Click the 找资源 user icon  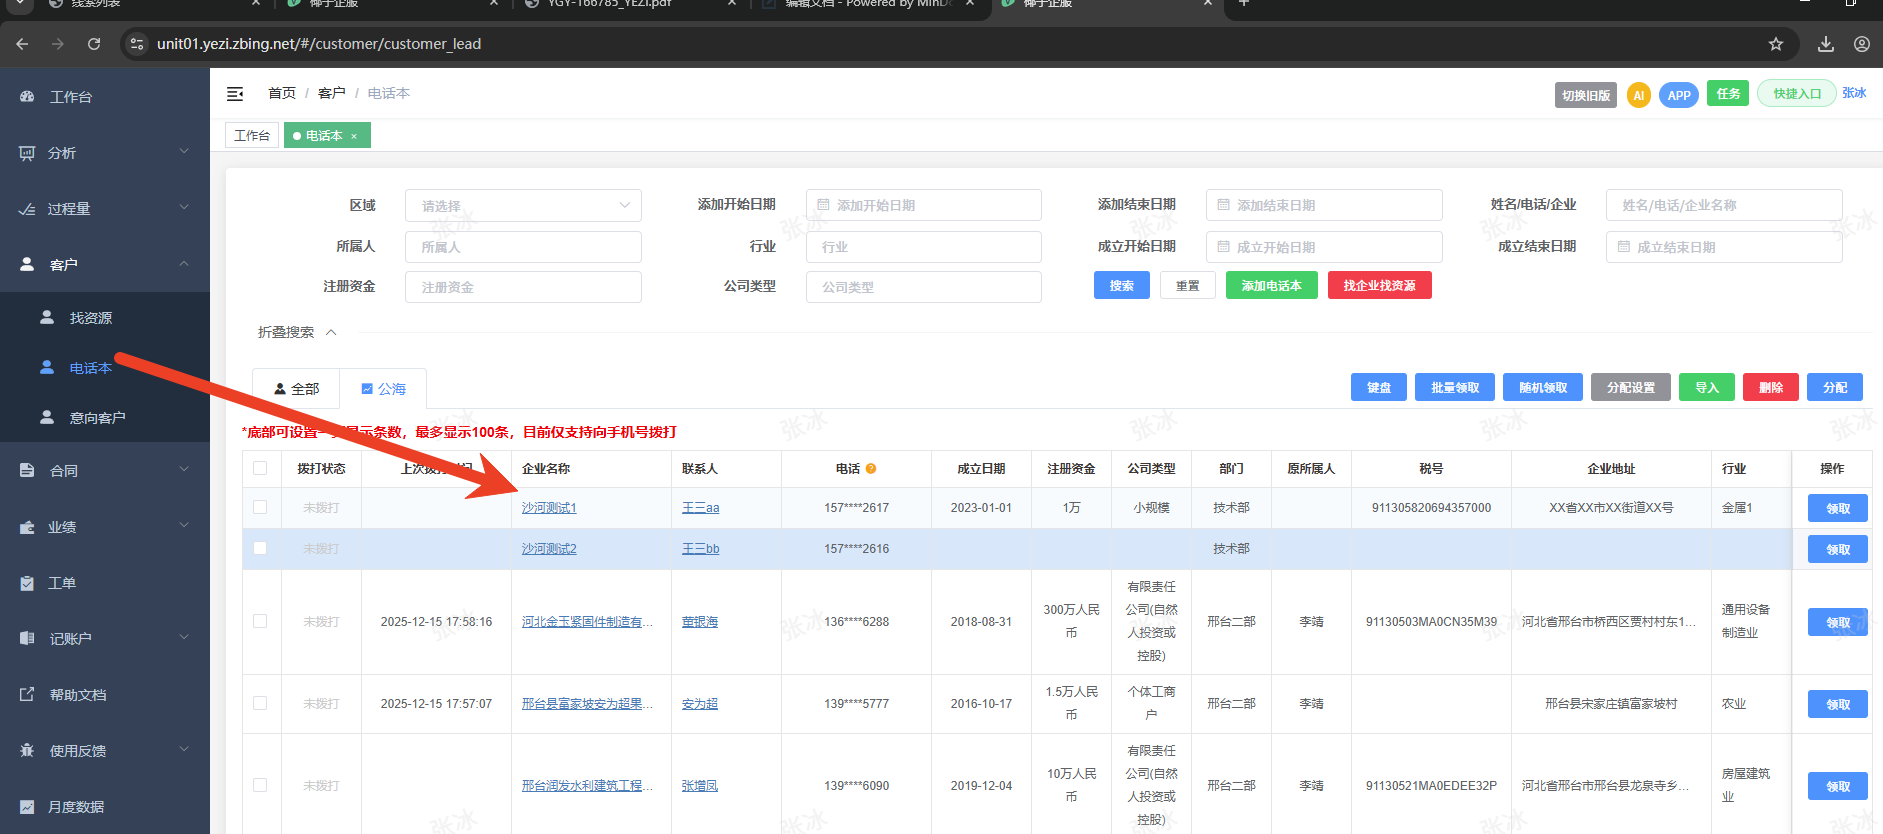click(x=47, y=317)
